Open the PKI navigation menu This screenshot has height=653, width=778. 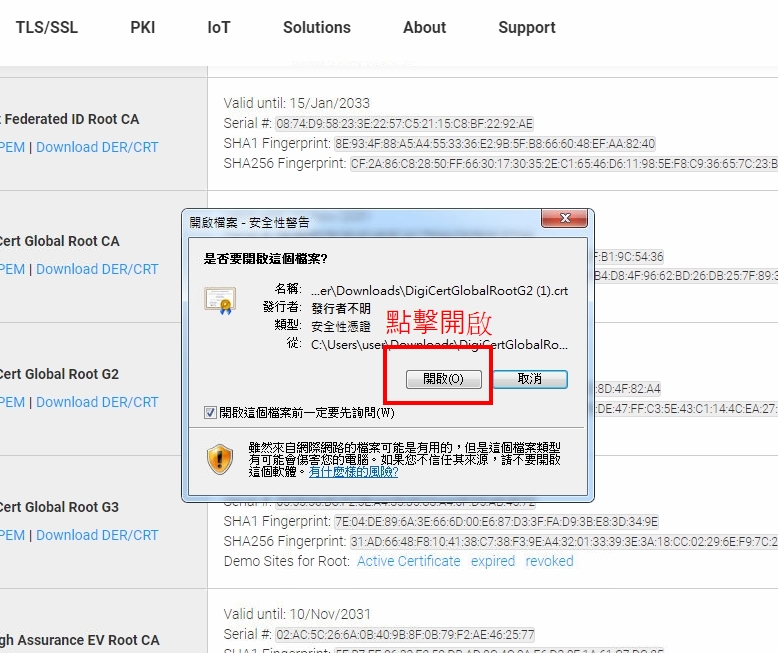142,27
